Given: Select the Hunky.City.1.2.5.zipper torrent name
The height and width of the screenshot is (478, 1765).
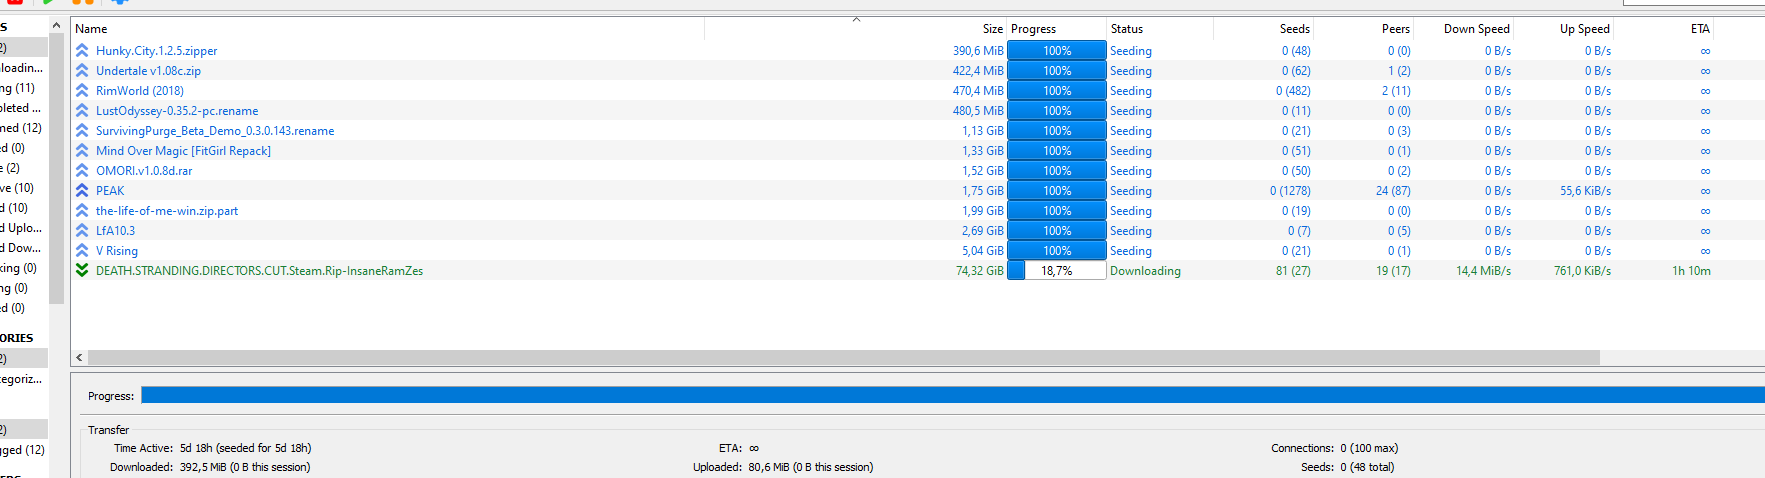Looking at the screenshot, I should (156, 50).
